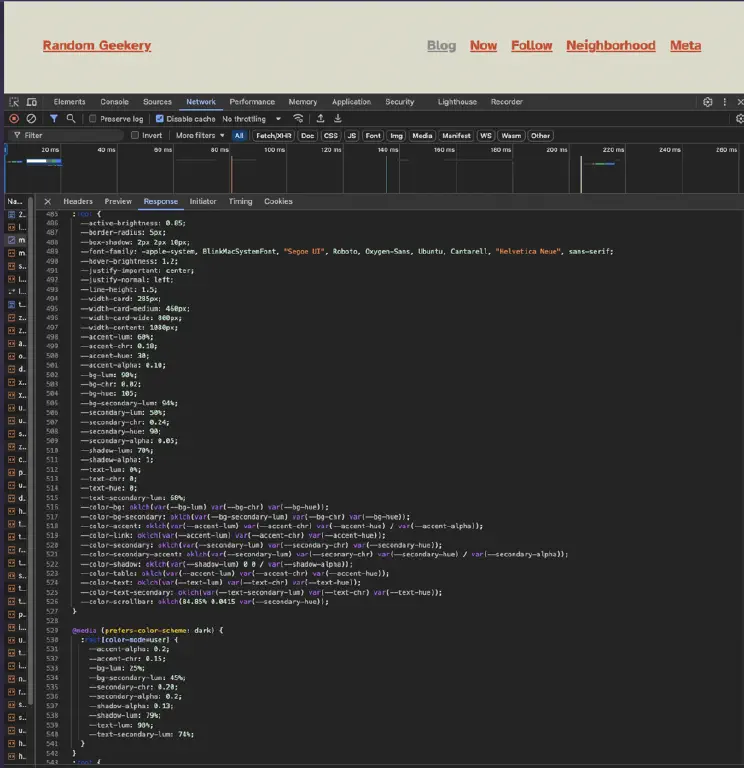This screenshot has height=768, width=744.
Task: Show the Initiator tab
Action: coord(203,201)
